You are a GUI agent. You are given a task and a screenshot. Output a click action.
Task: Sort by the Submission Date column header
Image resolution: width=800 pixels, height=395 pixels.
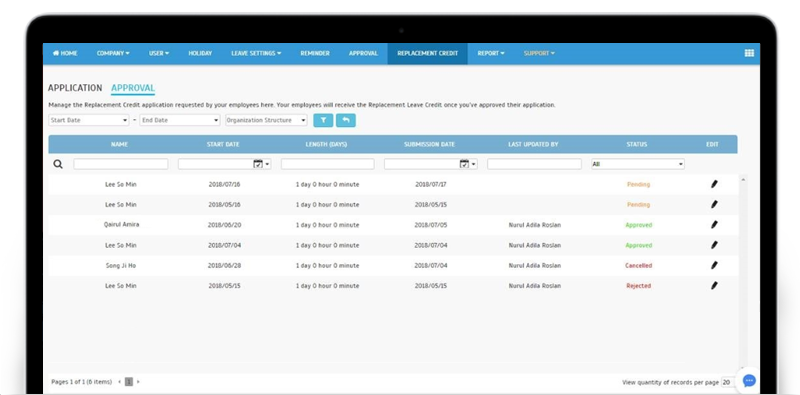pyautogui.click(x=430, y=144)
